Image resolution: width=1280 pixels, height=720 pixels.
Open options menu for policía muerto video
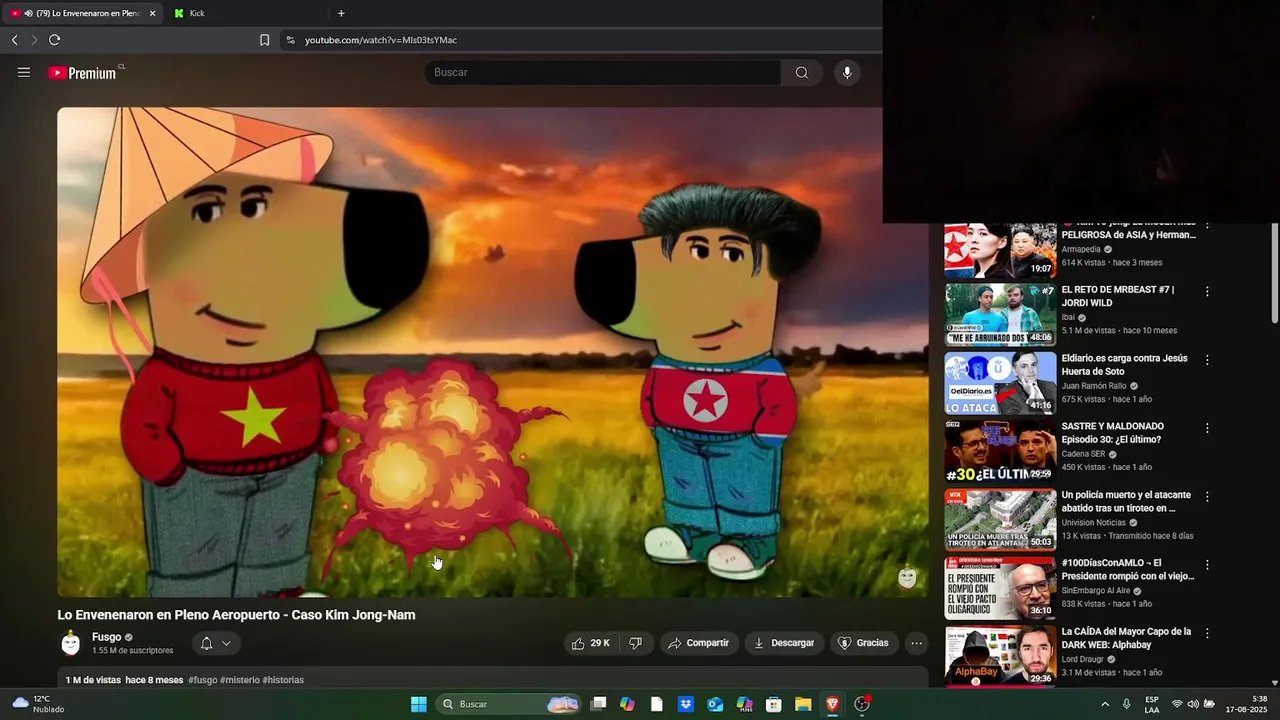(1207, 496)
